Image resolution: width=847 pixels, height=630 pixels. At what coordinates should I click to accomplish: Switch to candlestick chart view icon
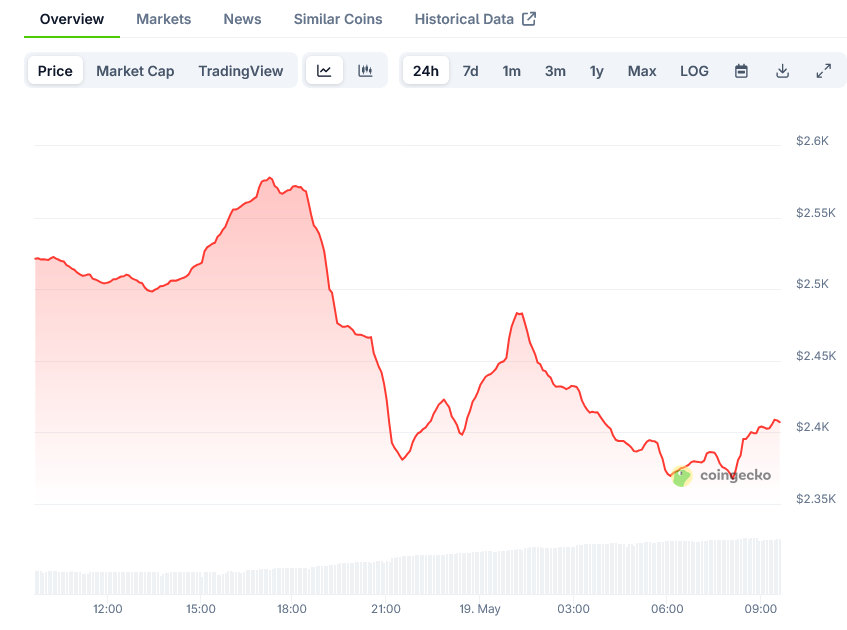click(x=365, y=71)
